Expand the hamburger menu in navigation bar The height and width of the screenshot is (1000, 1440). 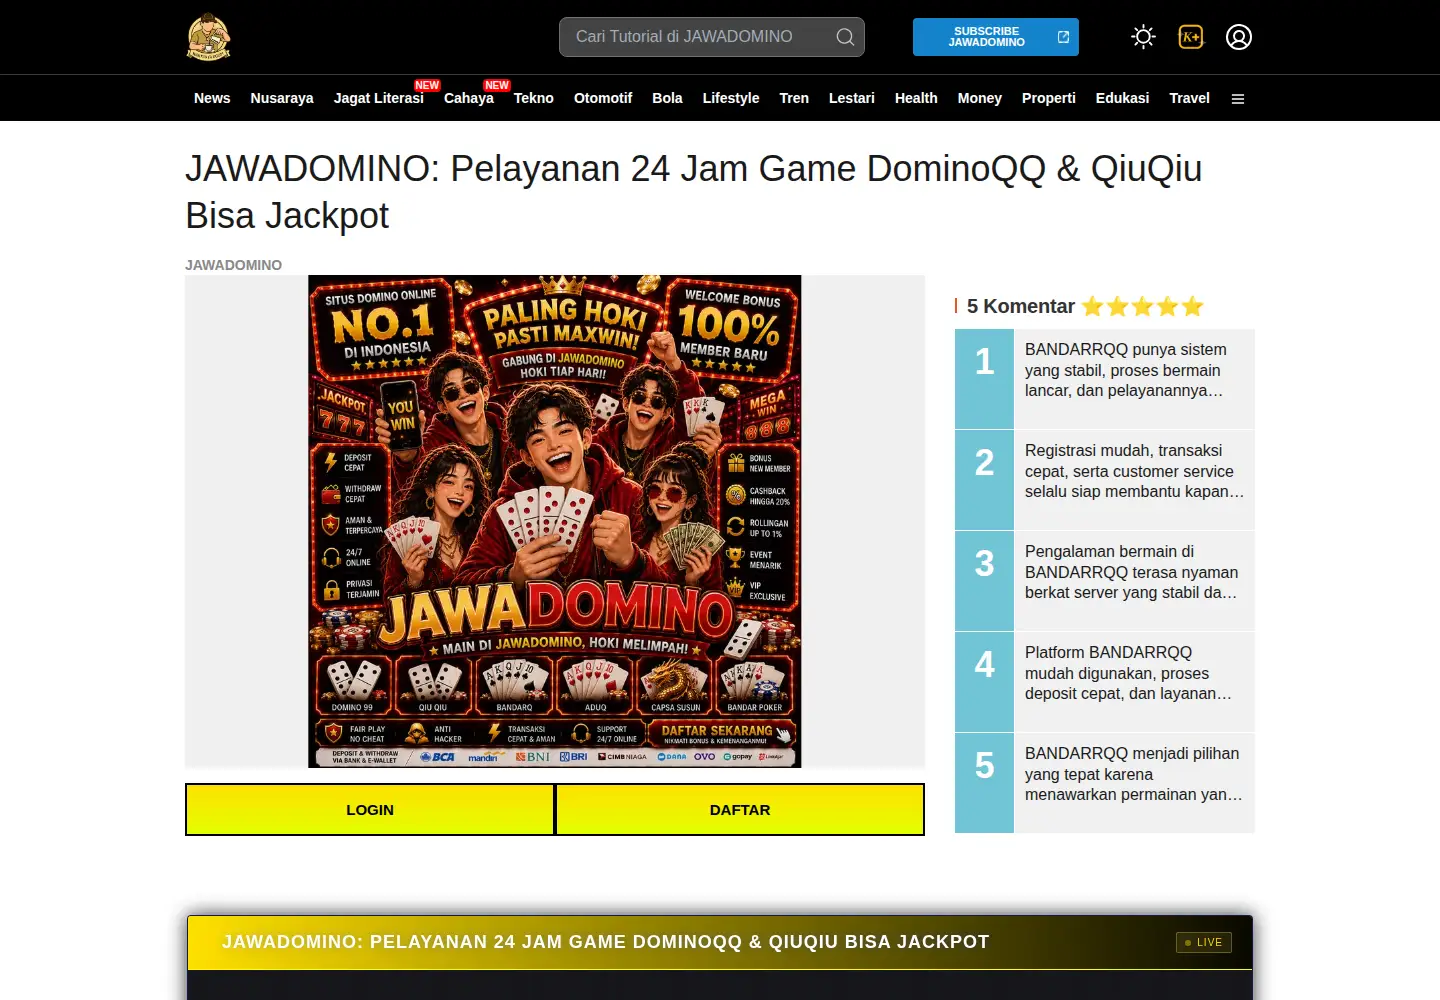pos(1238,99)
